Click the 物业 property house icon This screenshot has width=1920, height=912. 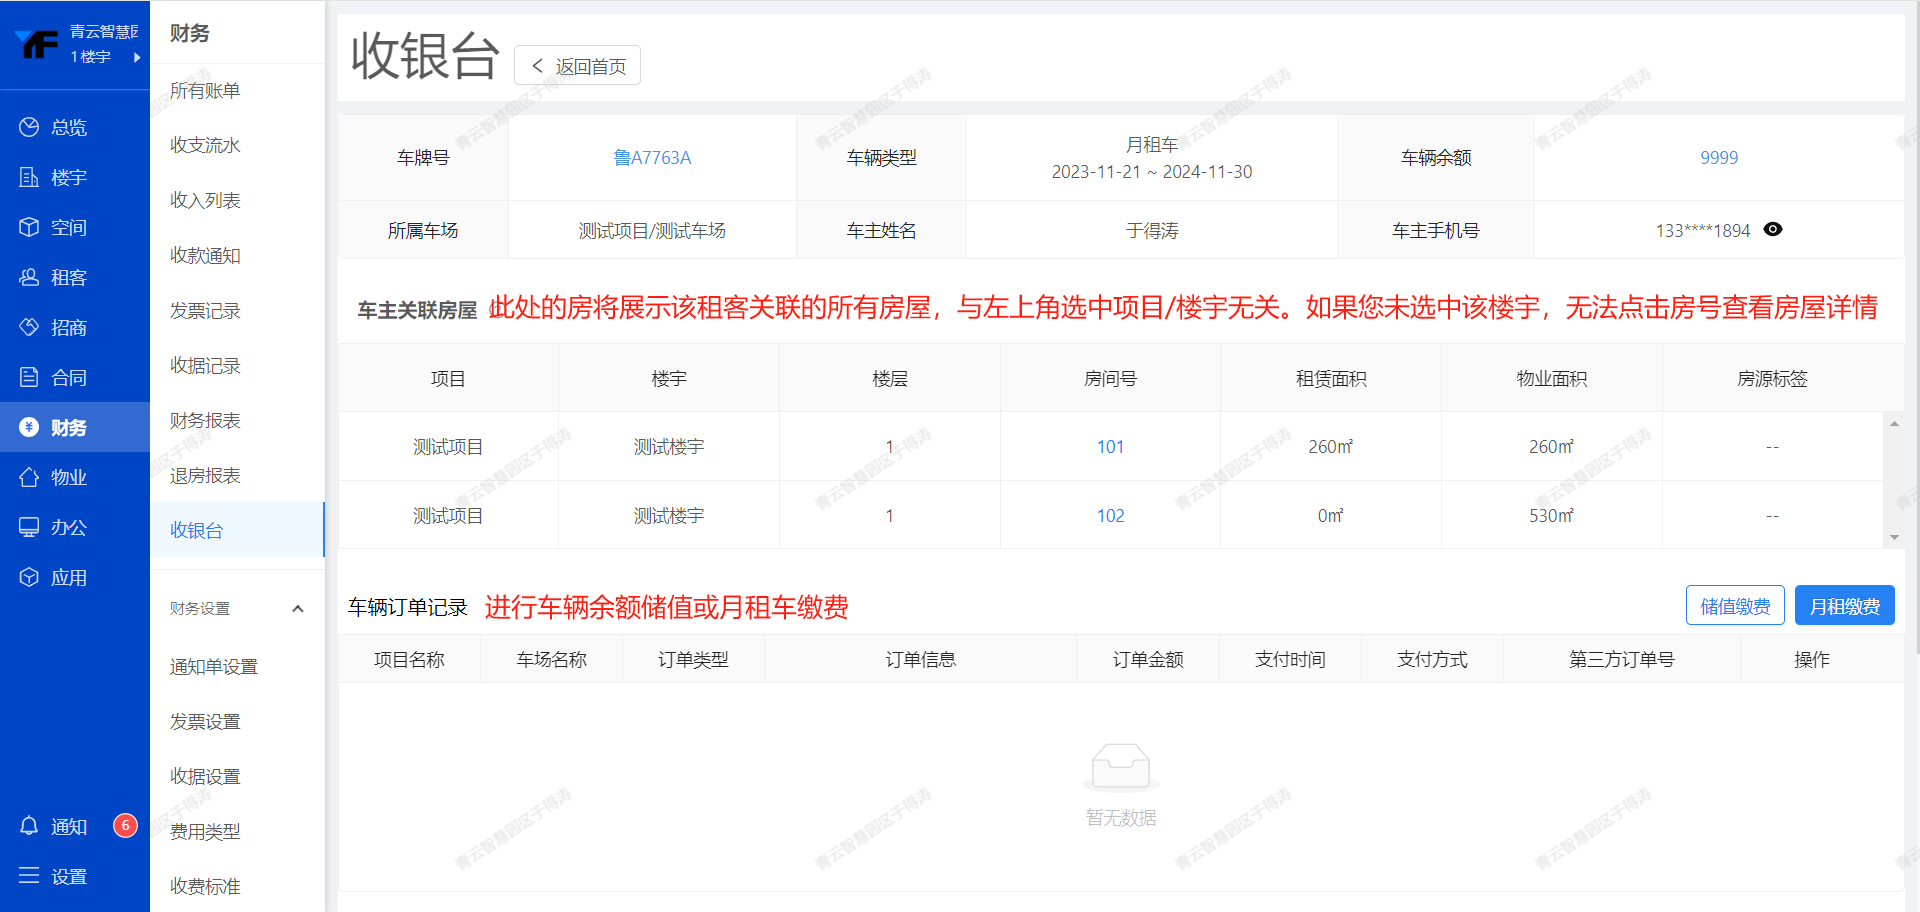coord(29,477)
